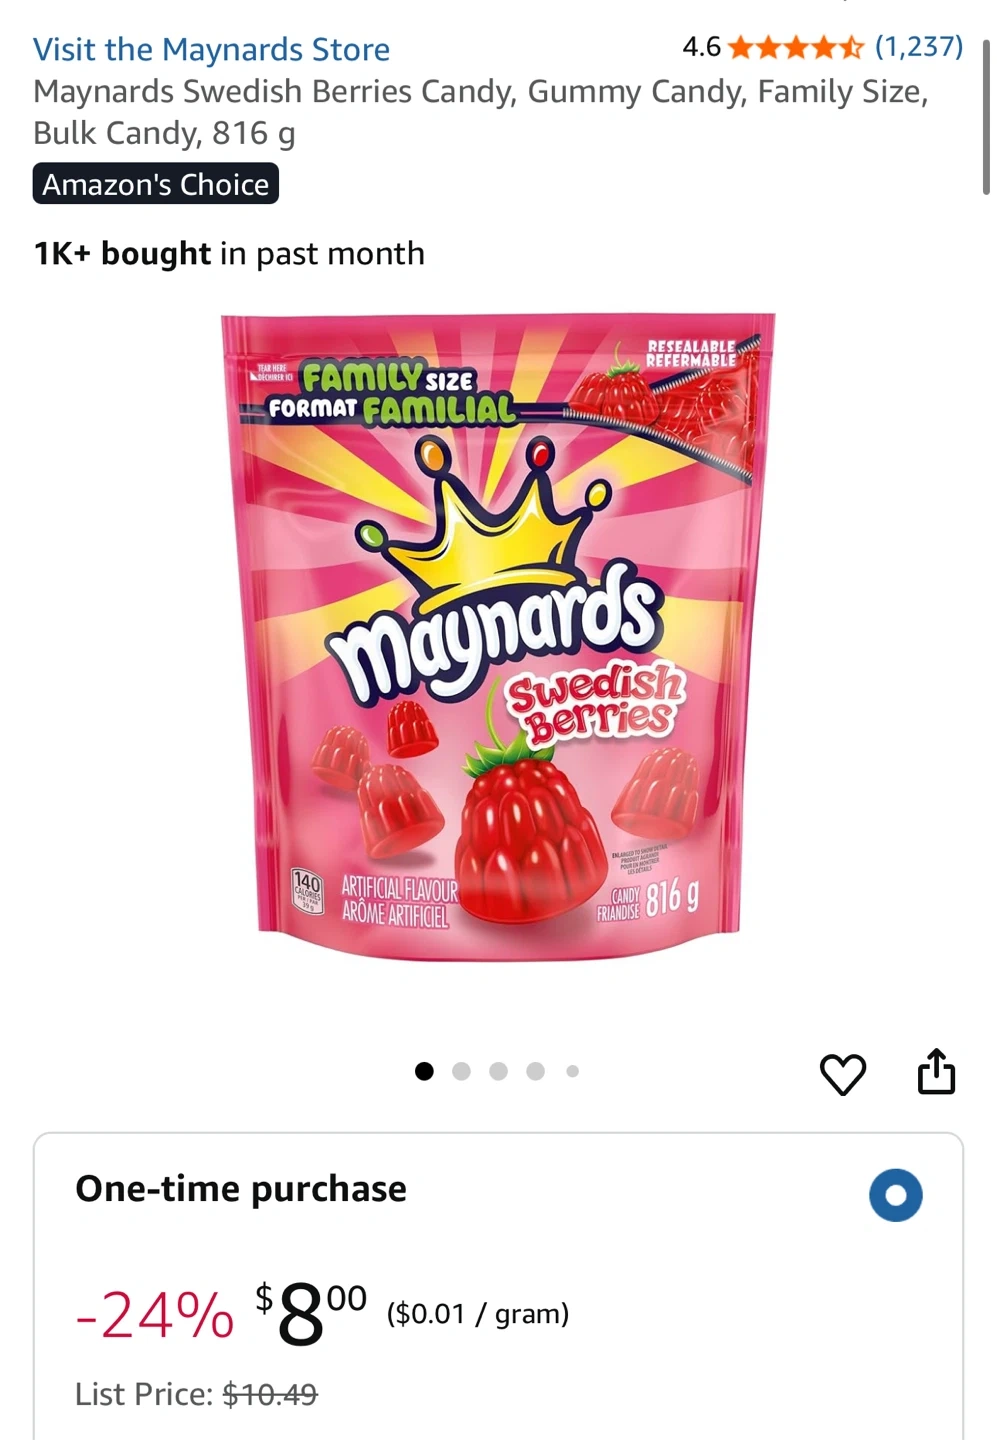Tap the Amazon's Choice badge
This screenshot has width=997, height=1440.
(x=156, y=184)
